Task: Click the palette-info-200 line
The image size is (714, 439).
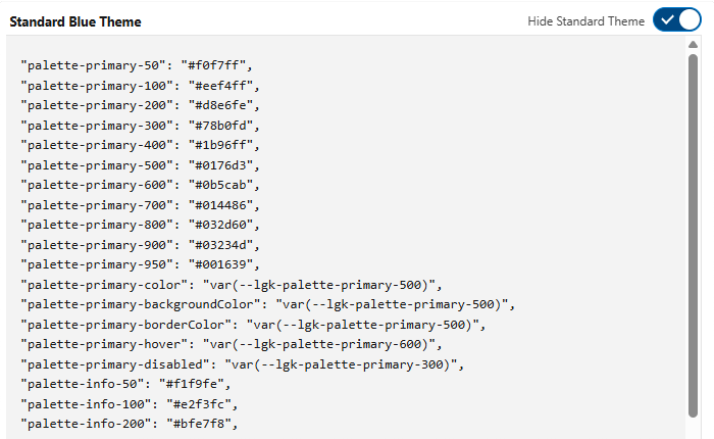Action: coord(129,424)
